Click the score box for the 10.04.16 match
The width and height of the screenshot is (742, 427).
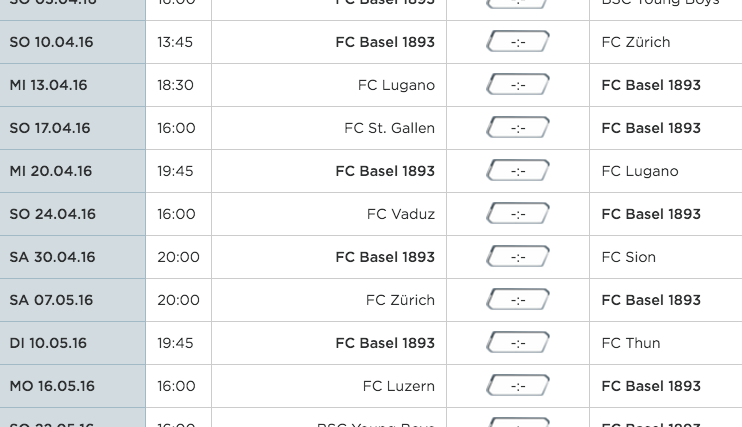click(x=518, y=42)
